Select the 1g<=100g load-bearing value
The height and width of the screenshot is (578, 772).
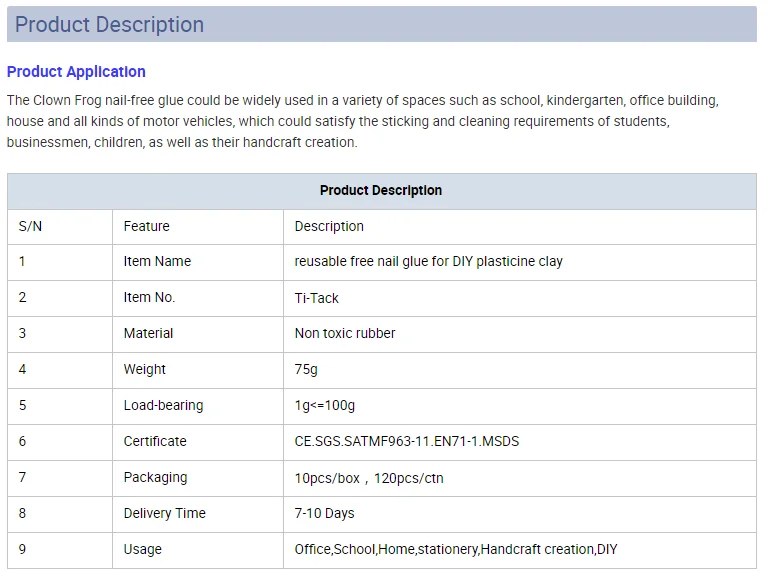324,406
